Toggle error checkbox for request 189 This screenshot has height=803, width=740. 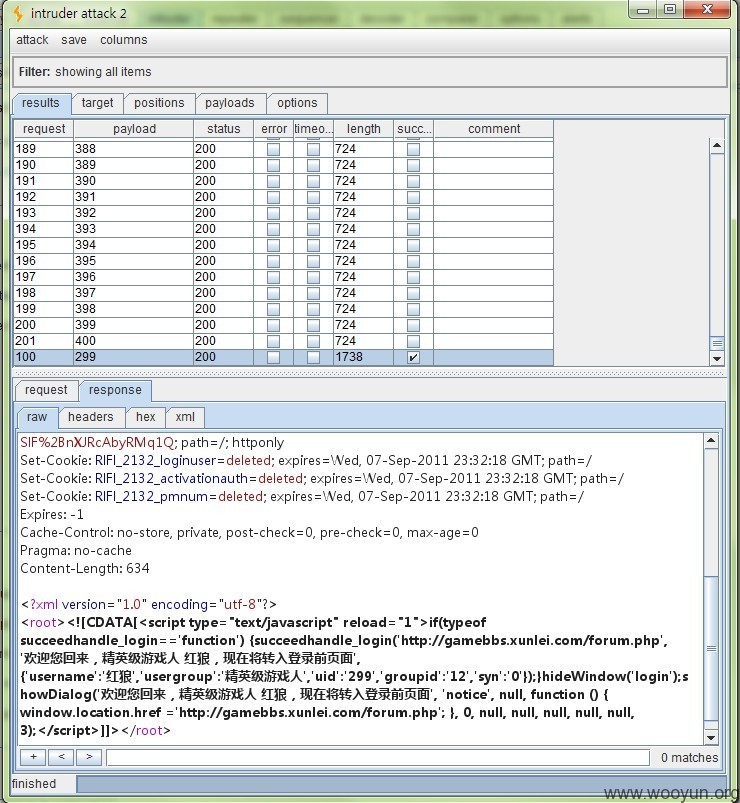(x=273, y=149)
